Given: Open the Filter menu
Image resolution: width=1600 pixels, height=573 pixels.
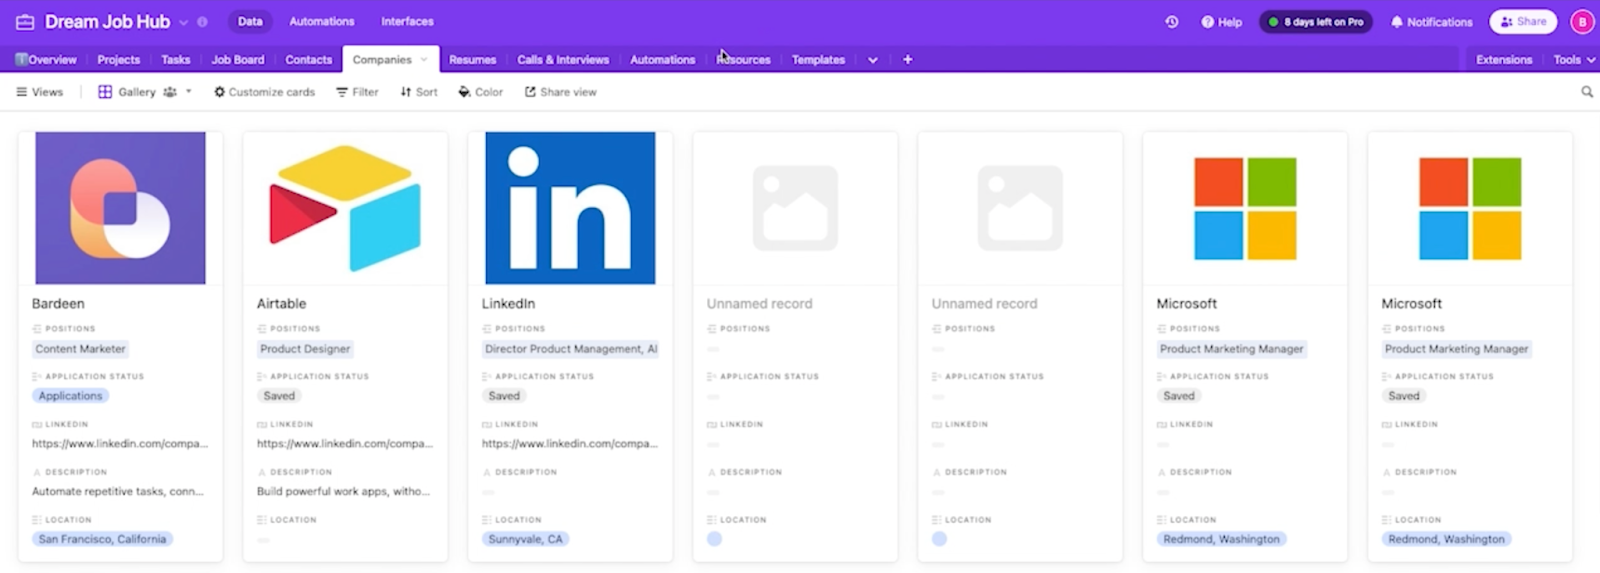Looking at the screenshot, I should 357,92.
